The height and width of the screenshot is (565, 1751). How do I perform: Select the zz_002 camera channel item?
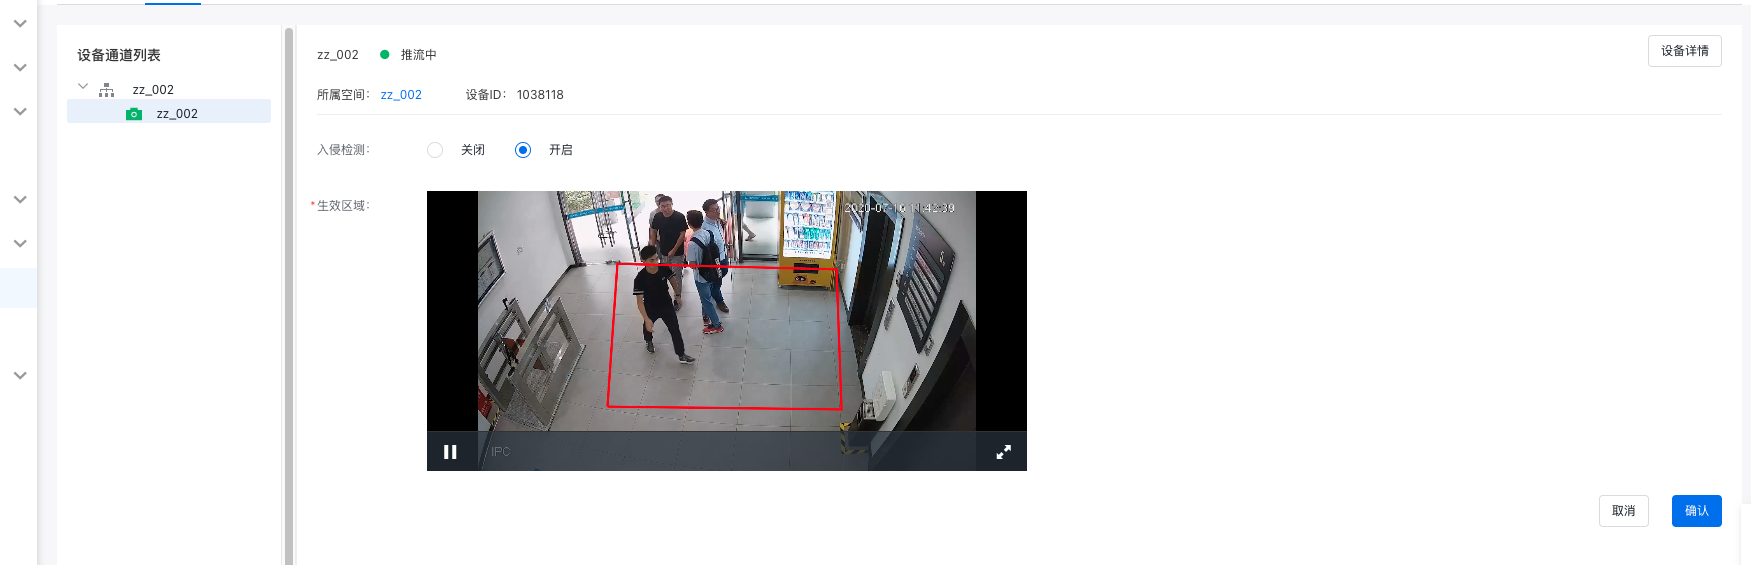click(x=169, y=112)
